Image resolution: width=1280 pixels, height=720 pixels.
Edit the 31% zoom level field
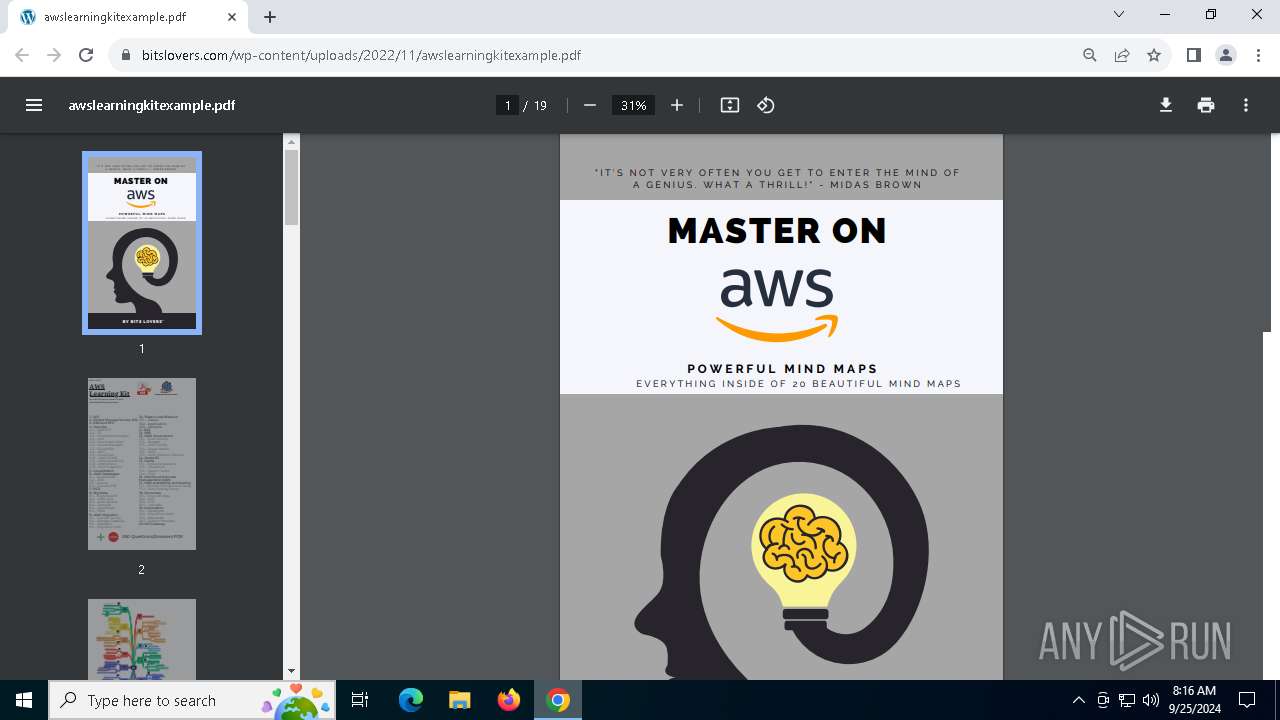(633, 105)
